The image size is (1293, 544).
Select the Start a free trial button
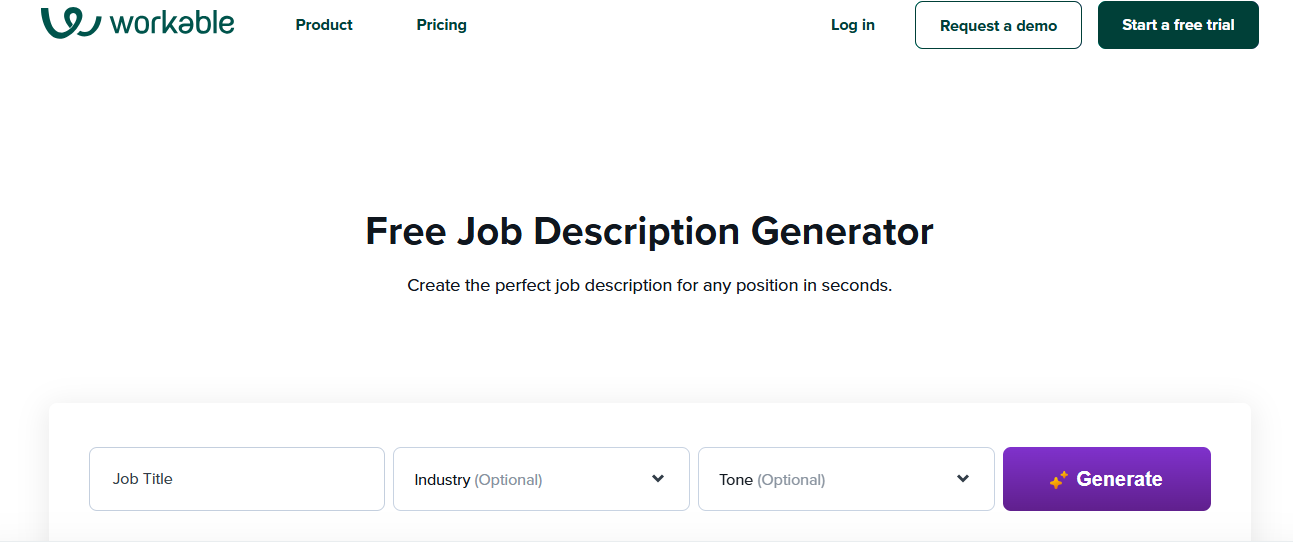pos(1178,25)
